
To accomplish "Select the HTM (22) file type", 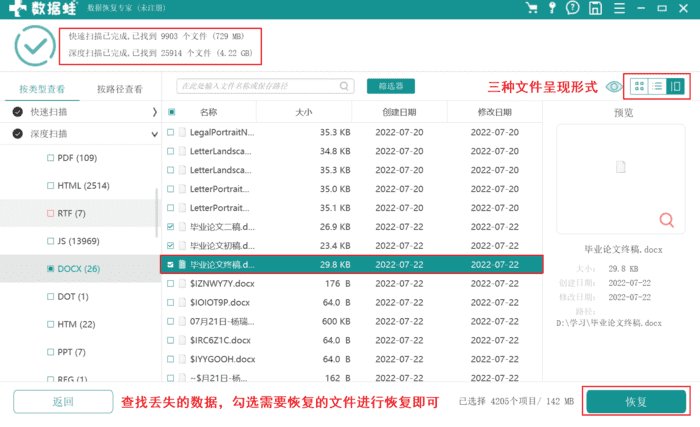I will point(76,324).
